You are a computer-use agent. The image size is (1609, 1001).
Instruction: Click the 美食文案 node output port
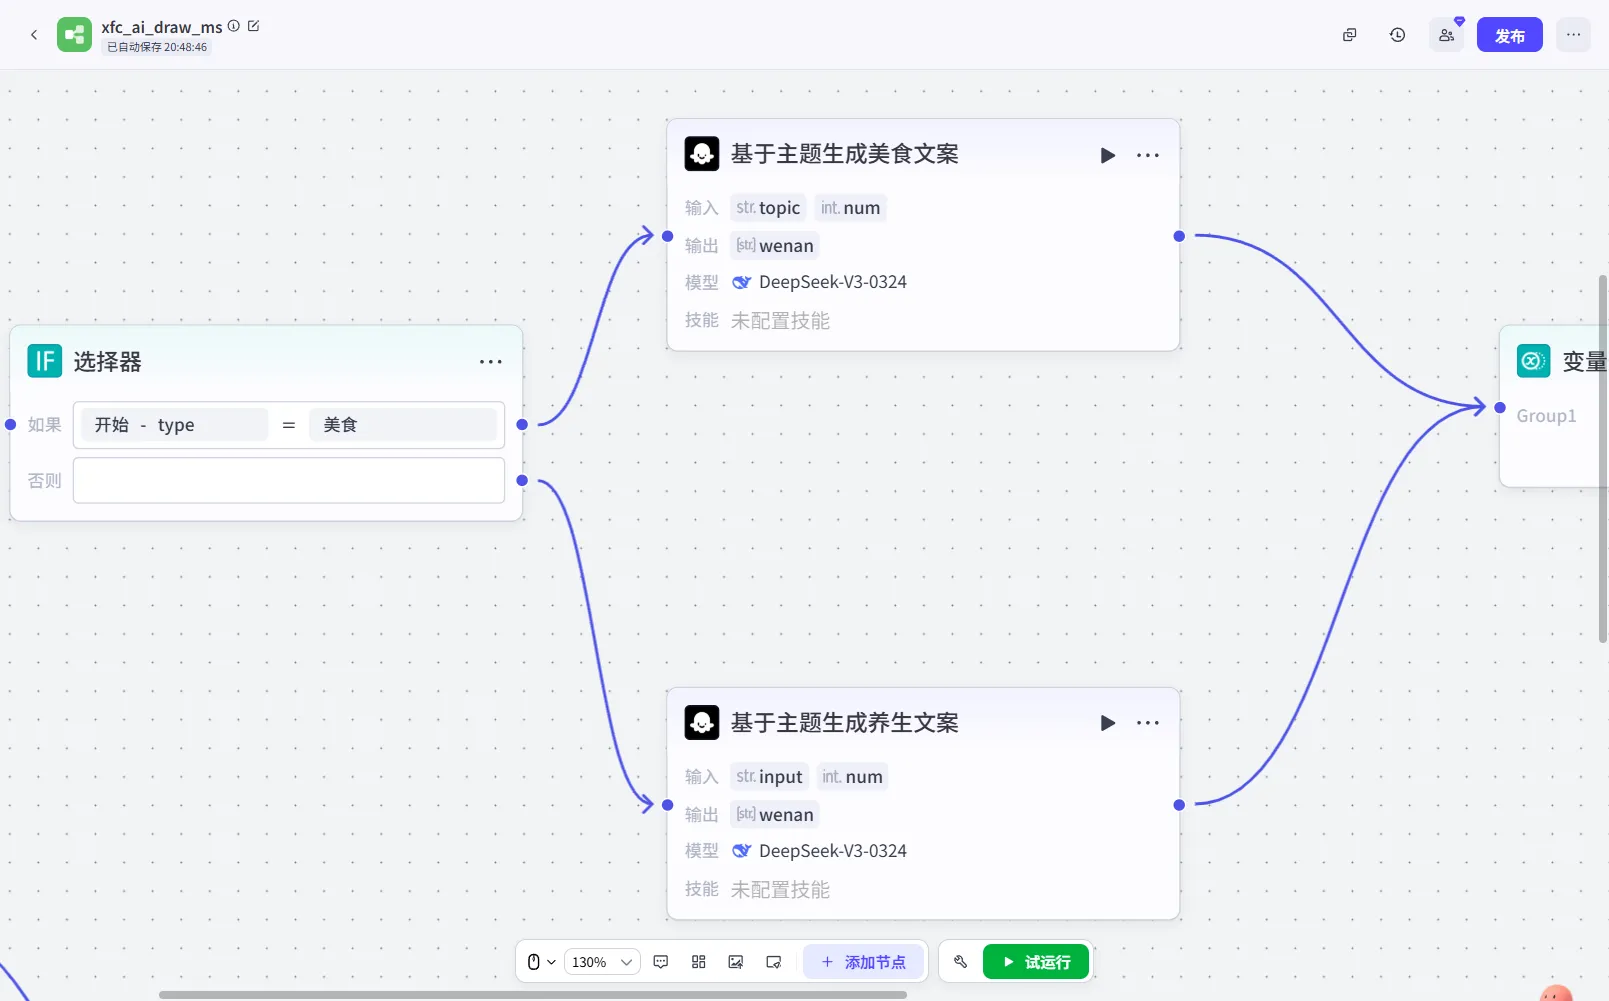click(1179, 236)
